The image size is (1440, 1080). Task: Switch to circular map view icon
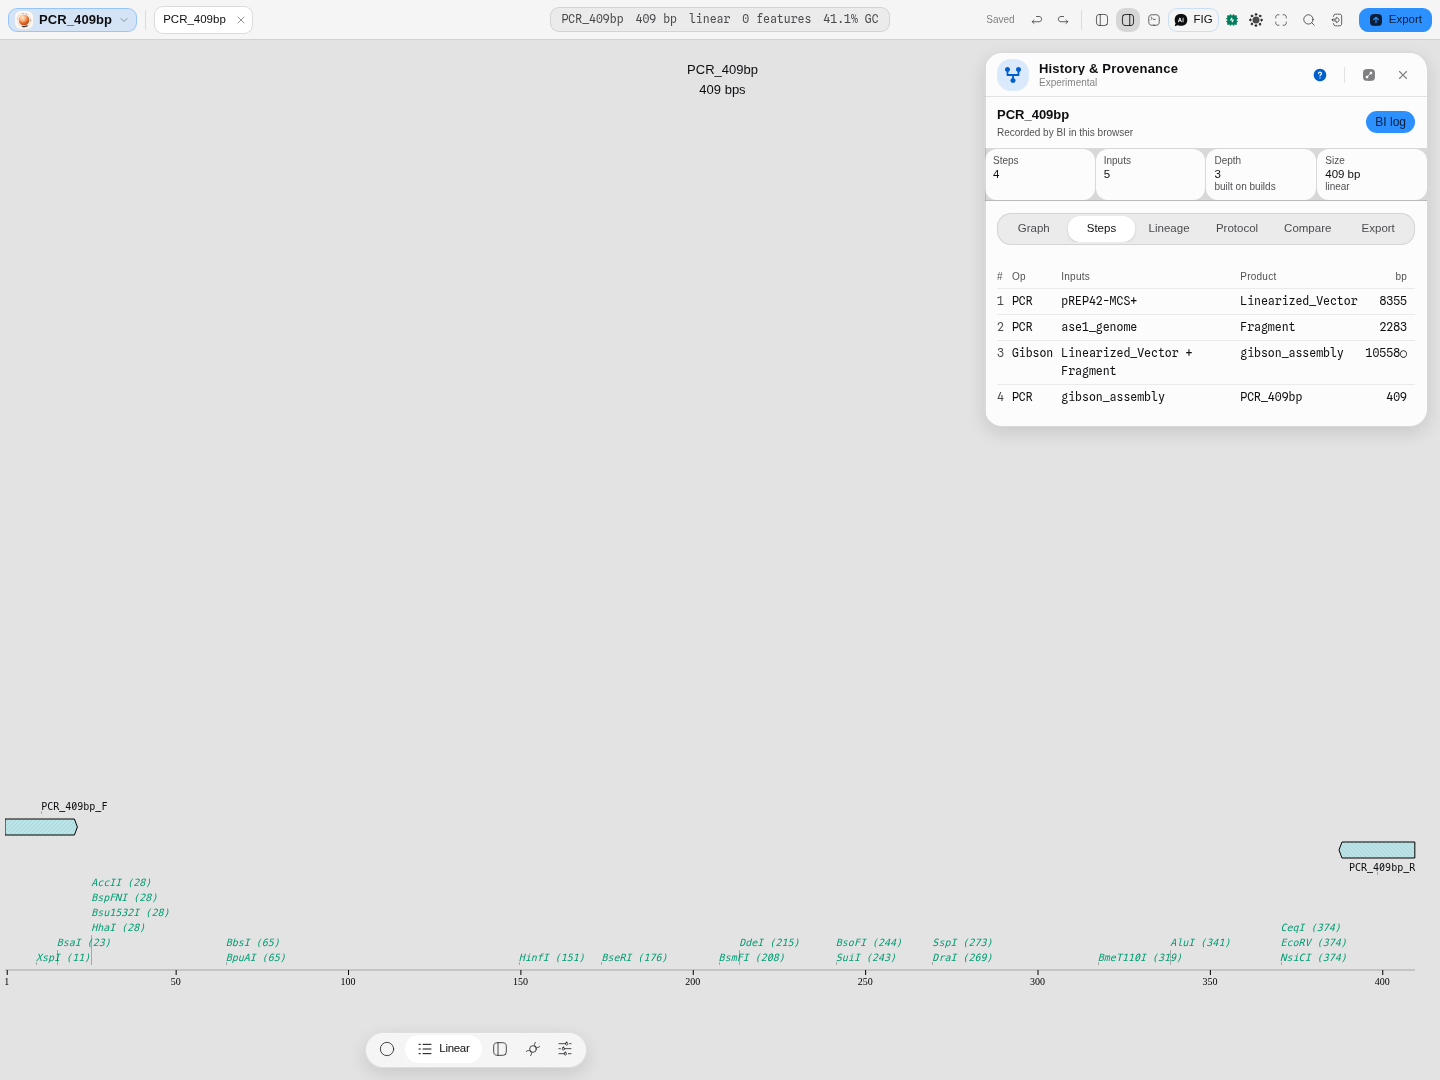pyautogui.click(x=387, y=1049)
